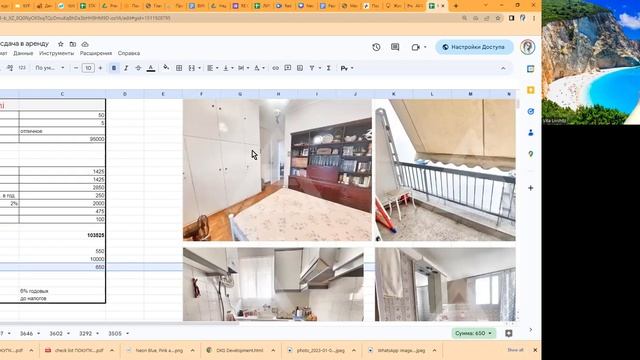640x360 pixels.
Task: Star the spreadsheet document
Action: [60, 44]
